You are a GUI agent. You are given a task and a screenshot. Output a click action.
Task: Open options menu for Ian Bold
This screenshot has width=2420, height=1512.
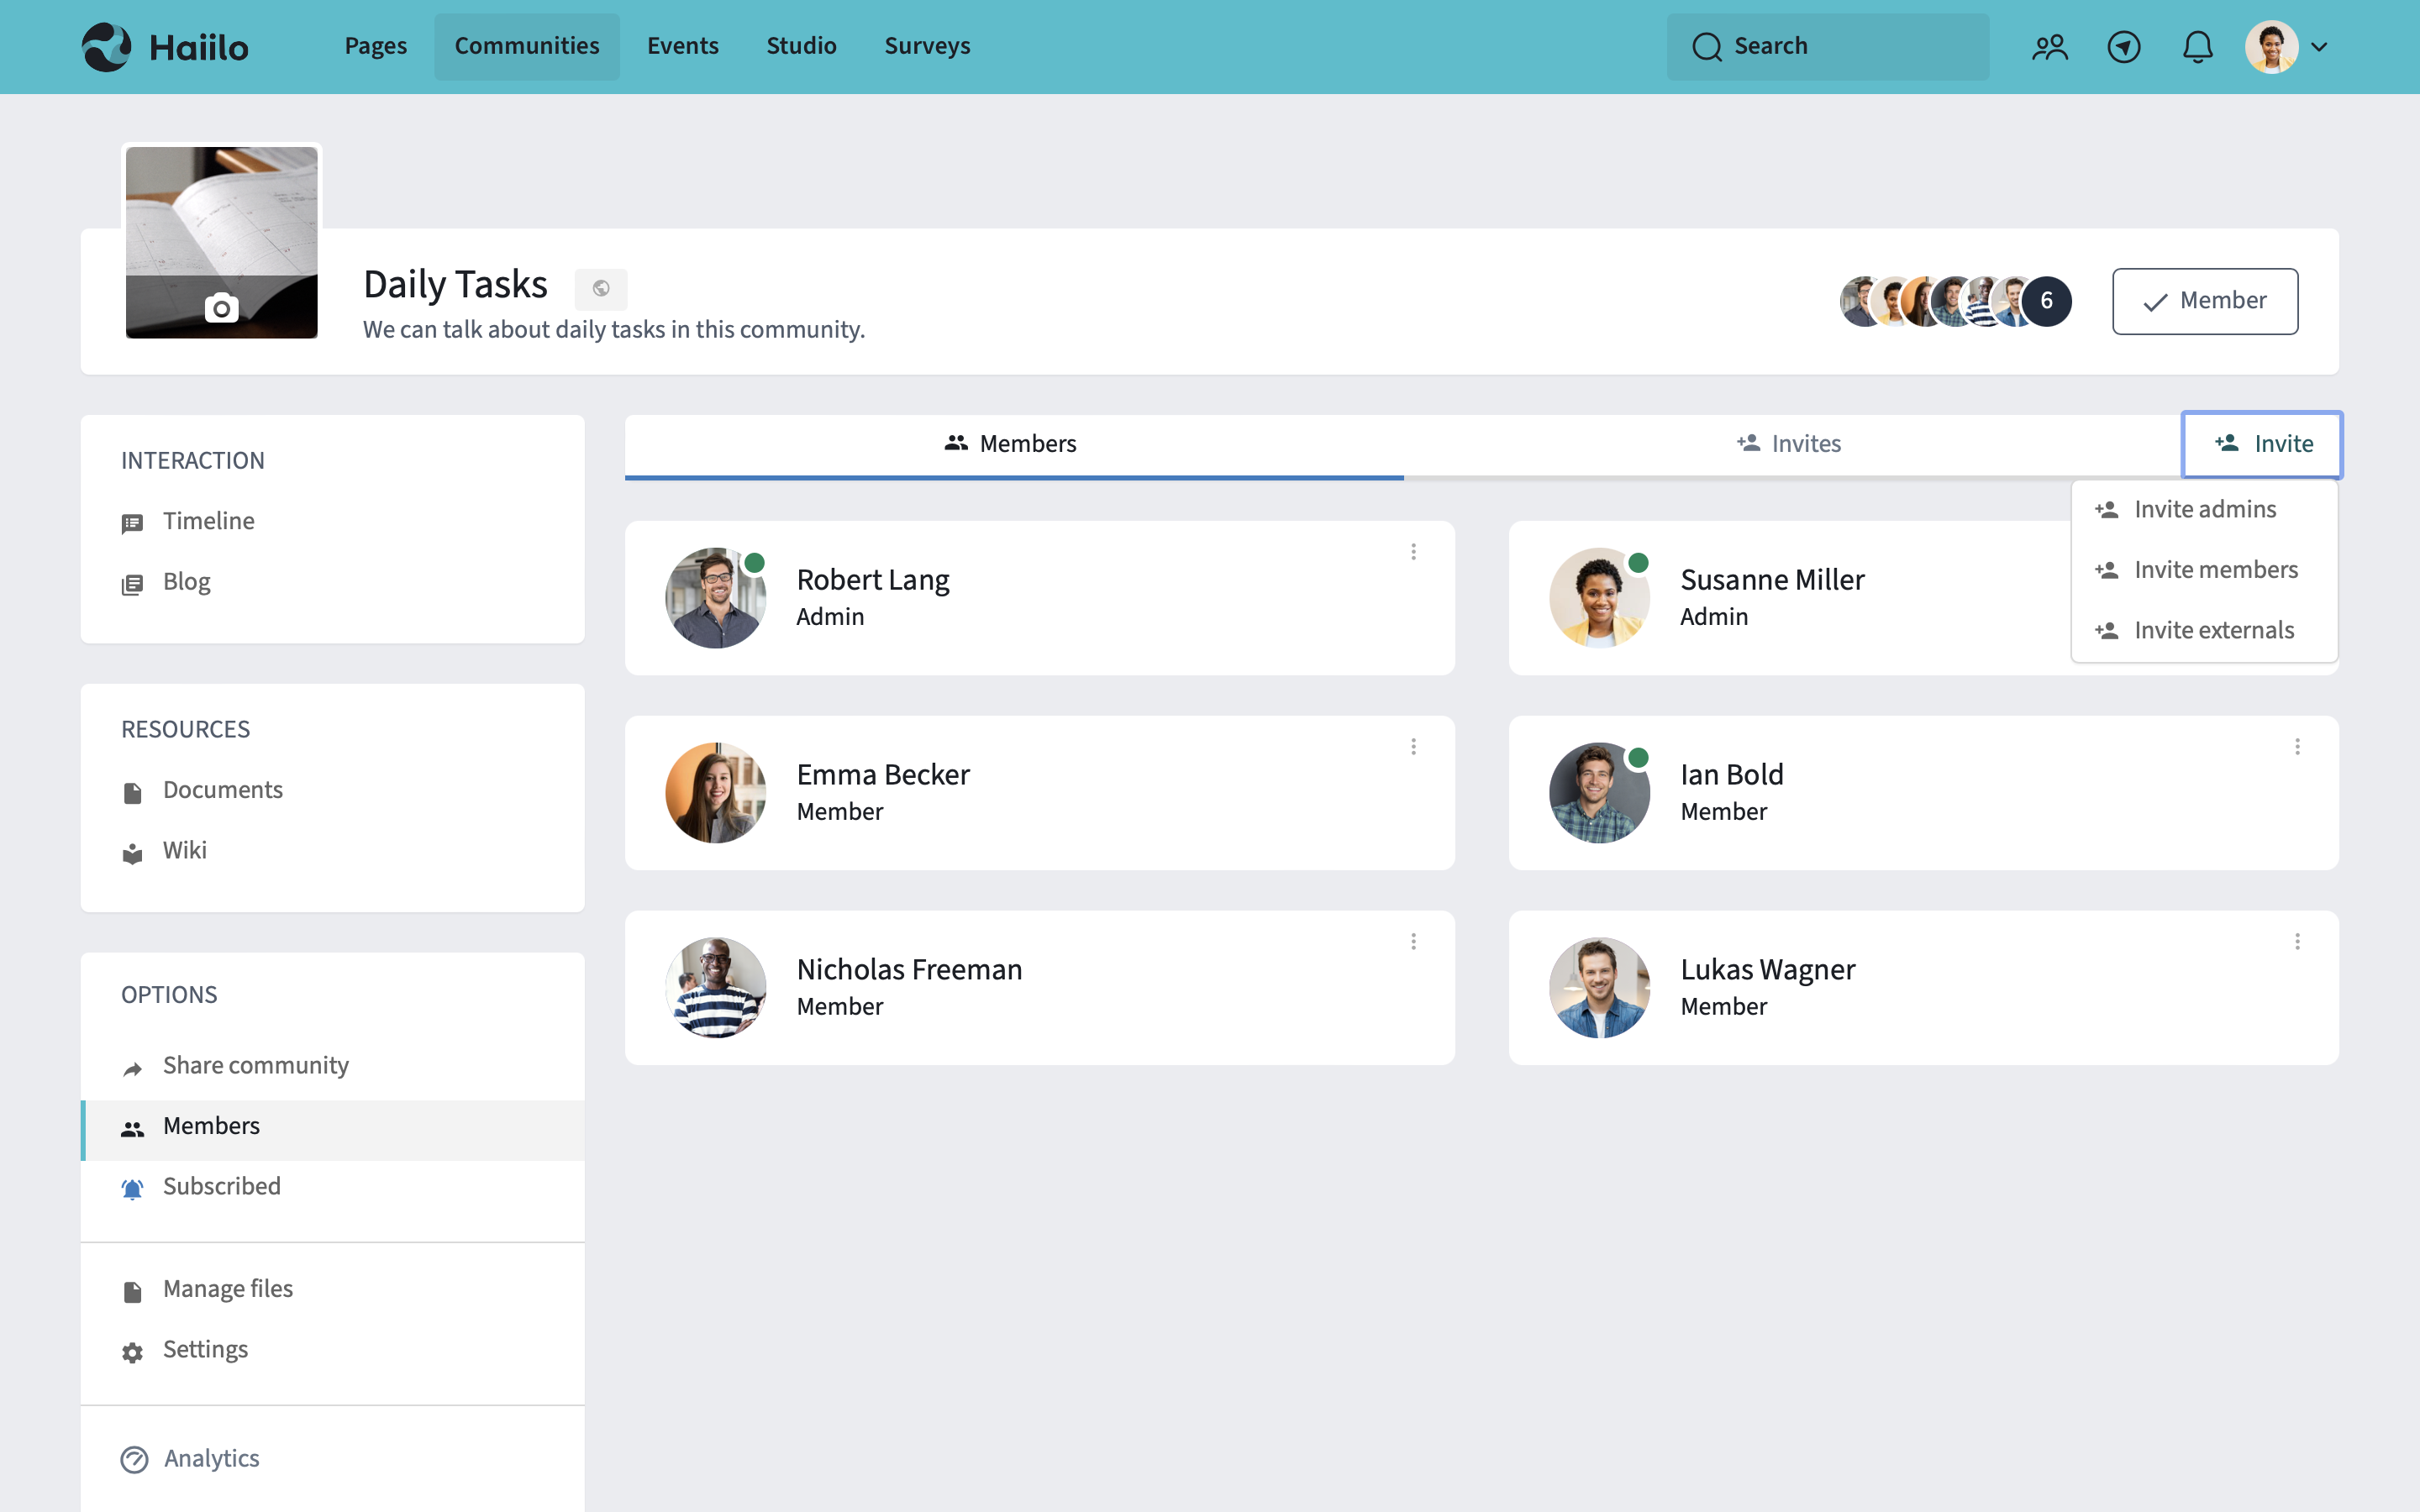coord(2297,747)
